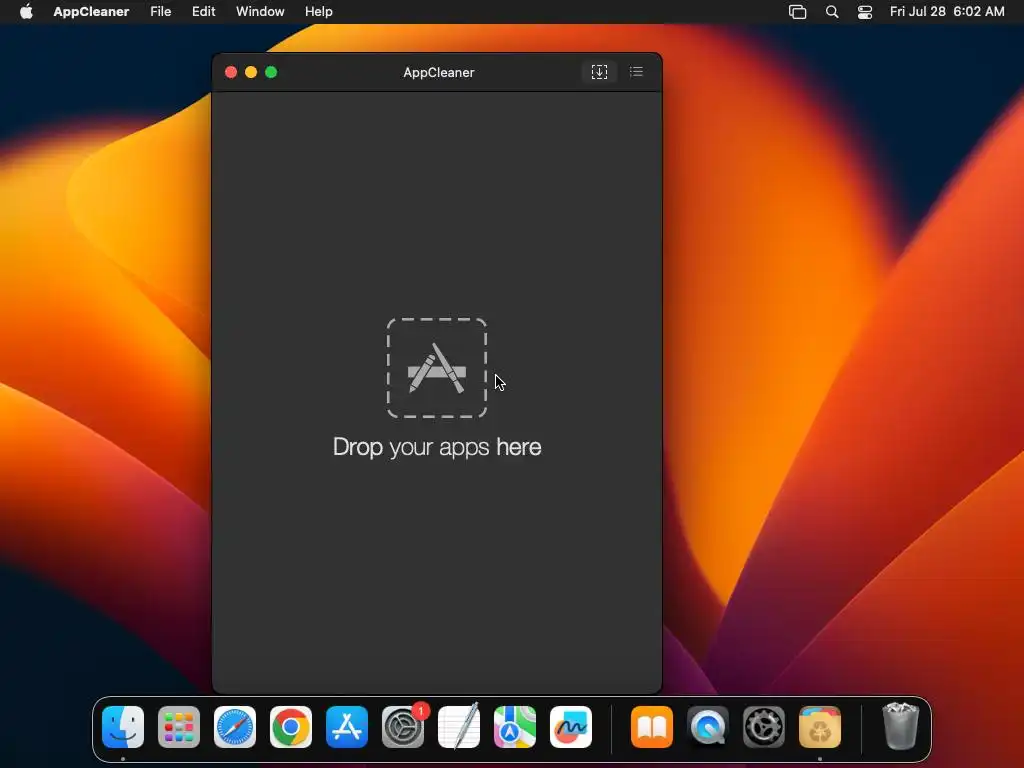The height and width of the screenshot is (768, 1024).
Task: Open the AppCleaner application menu
Action: (x=91, y=12)
